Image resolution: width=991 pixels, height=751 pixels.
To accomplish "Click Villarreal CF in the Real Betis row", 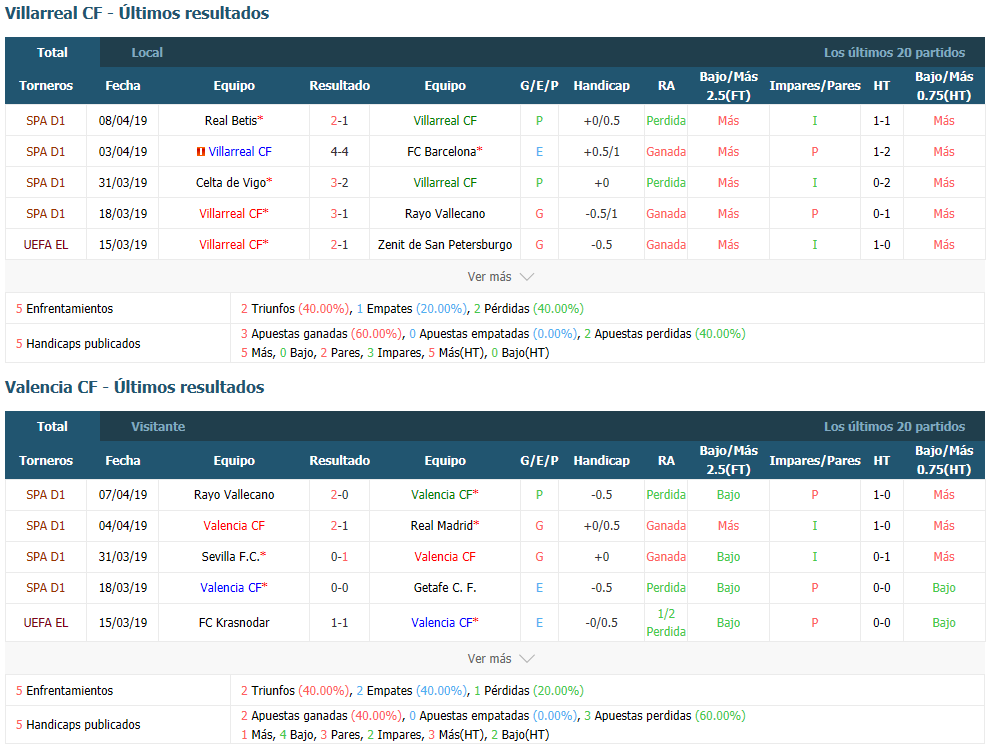I will tap(445, 121).
